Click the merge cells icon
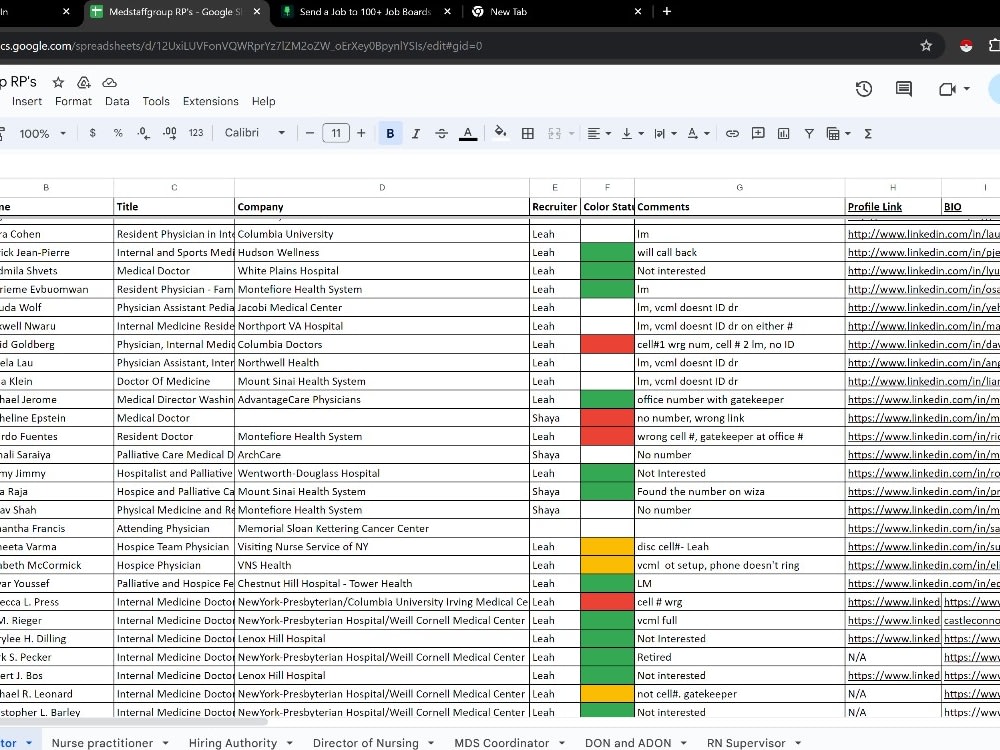Screen dimensions: 1000x750 [x=554, y=133]
